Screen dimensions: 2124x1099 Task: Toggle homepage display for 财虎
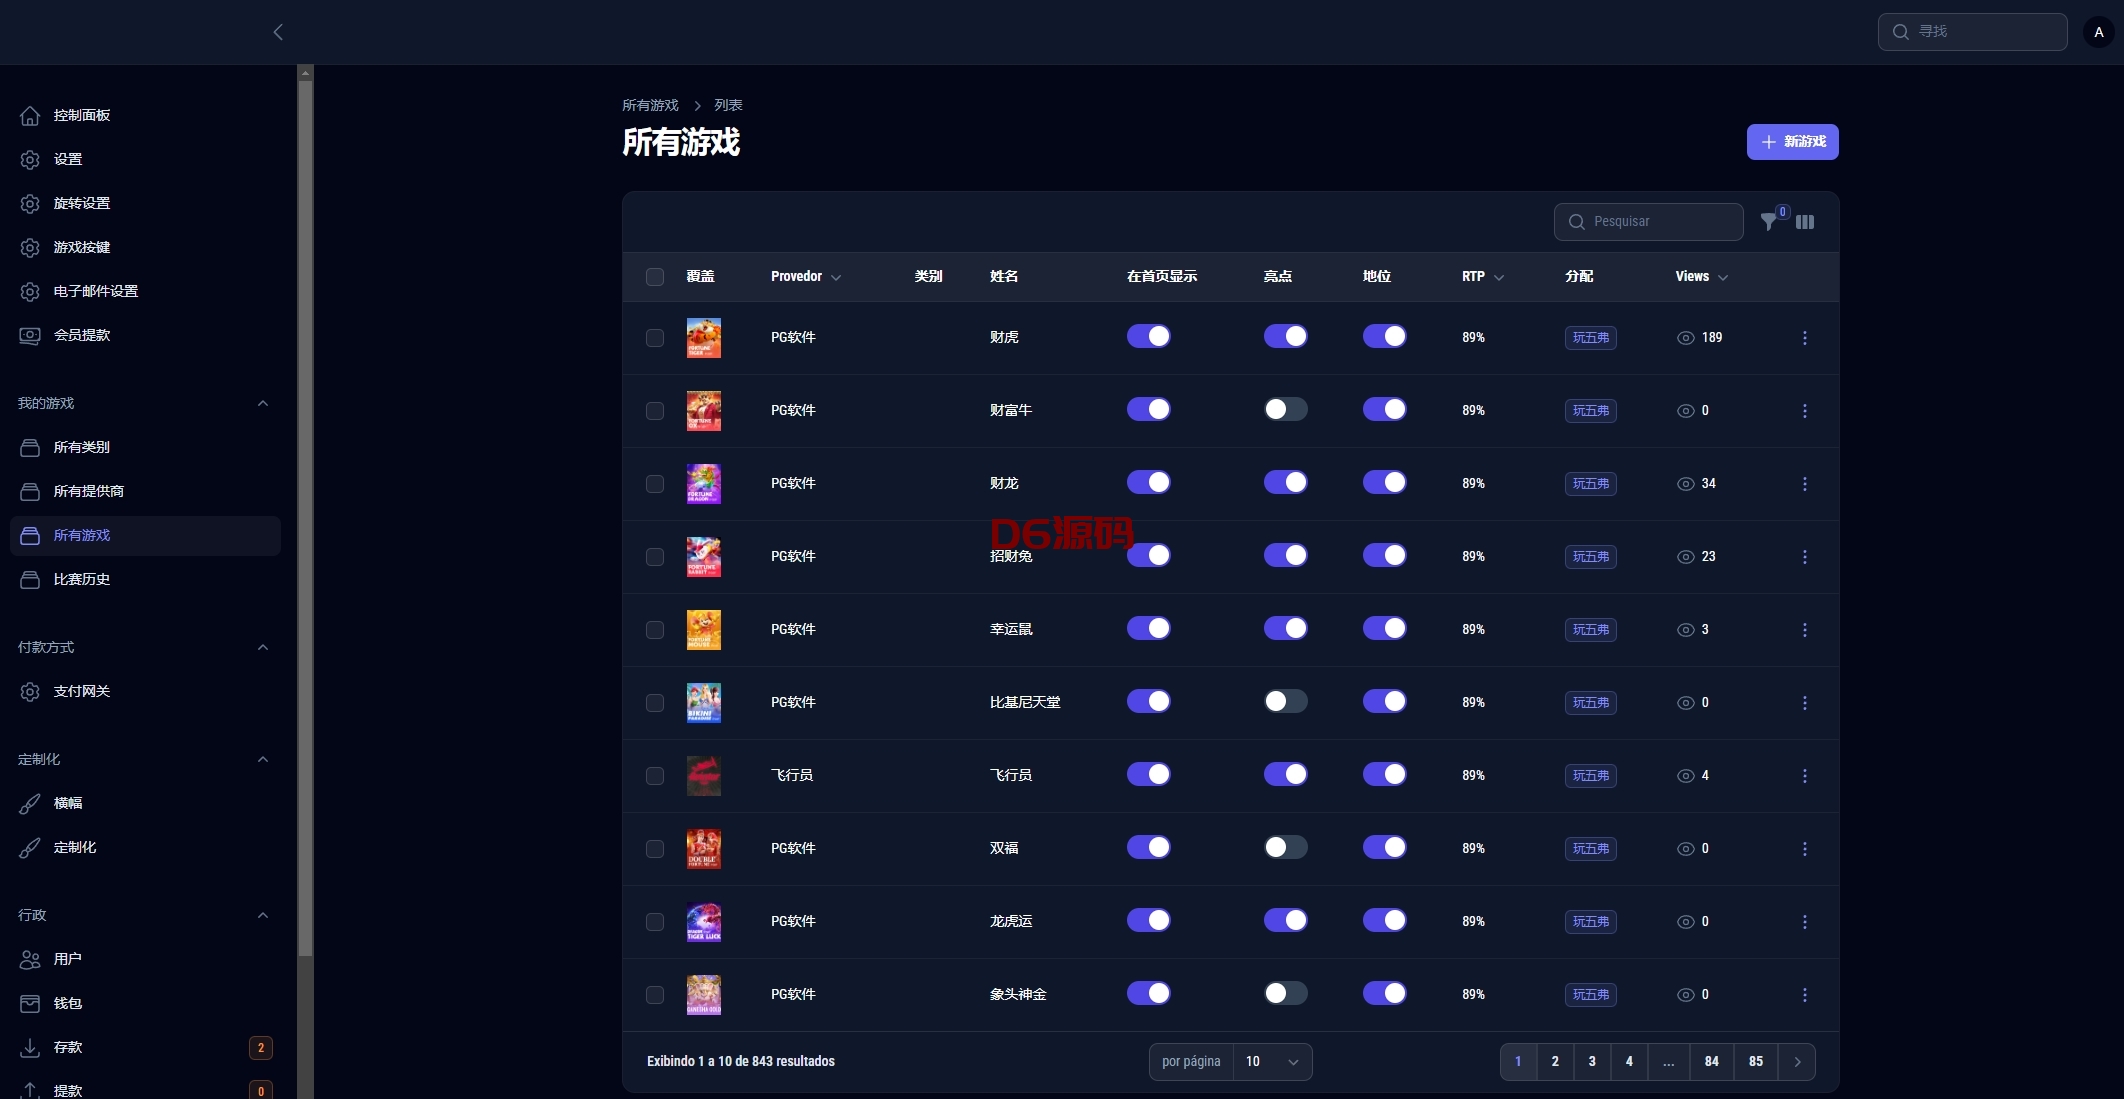tap(1148, 336)
